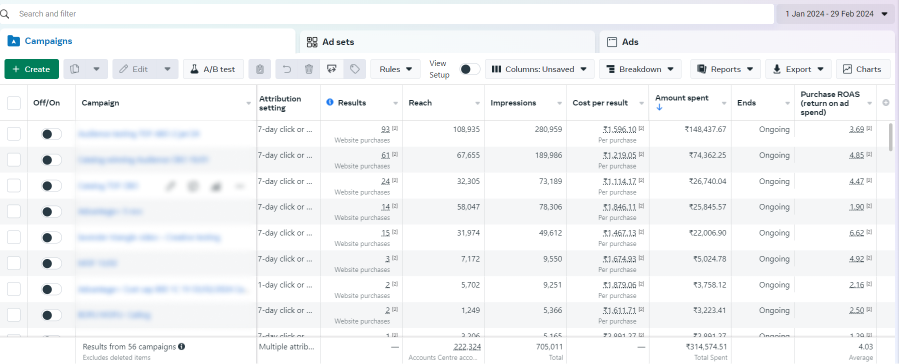Toggle the View Setup switch
899x364 pixels.
pyautogui.click(x=470, y=69)
